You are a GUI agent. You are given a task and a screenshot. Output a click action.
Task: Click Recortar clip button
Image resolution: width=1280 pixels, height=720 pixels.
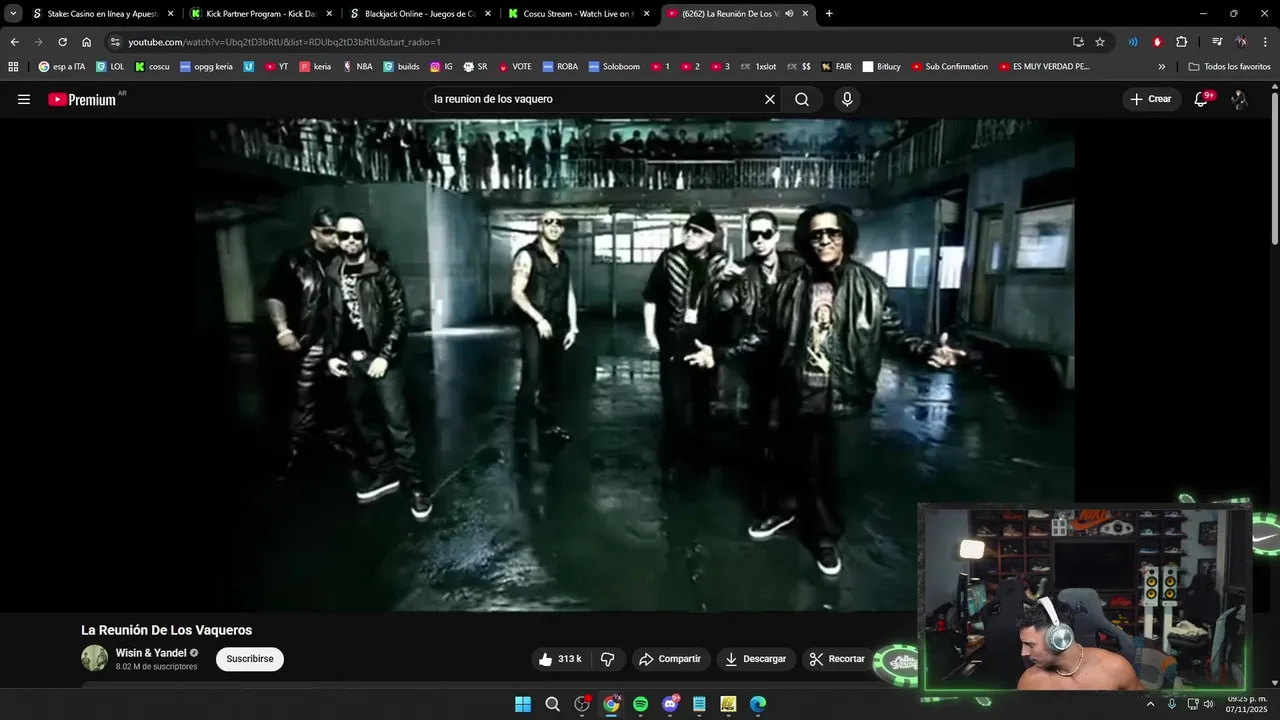(x=837, y=659)
